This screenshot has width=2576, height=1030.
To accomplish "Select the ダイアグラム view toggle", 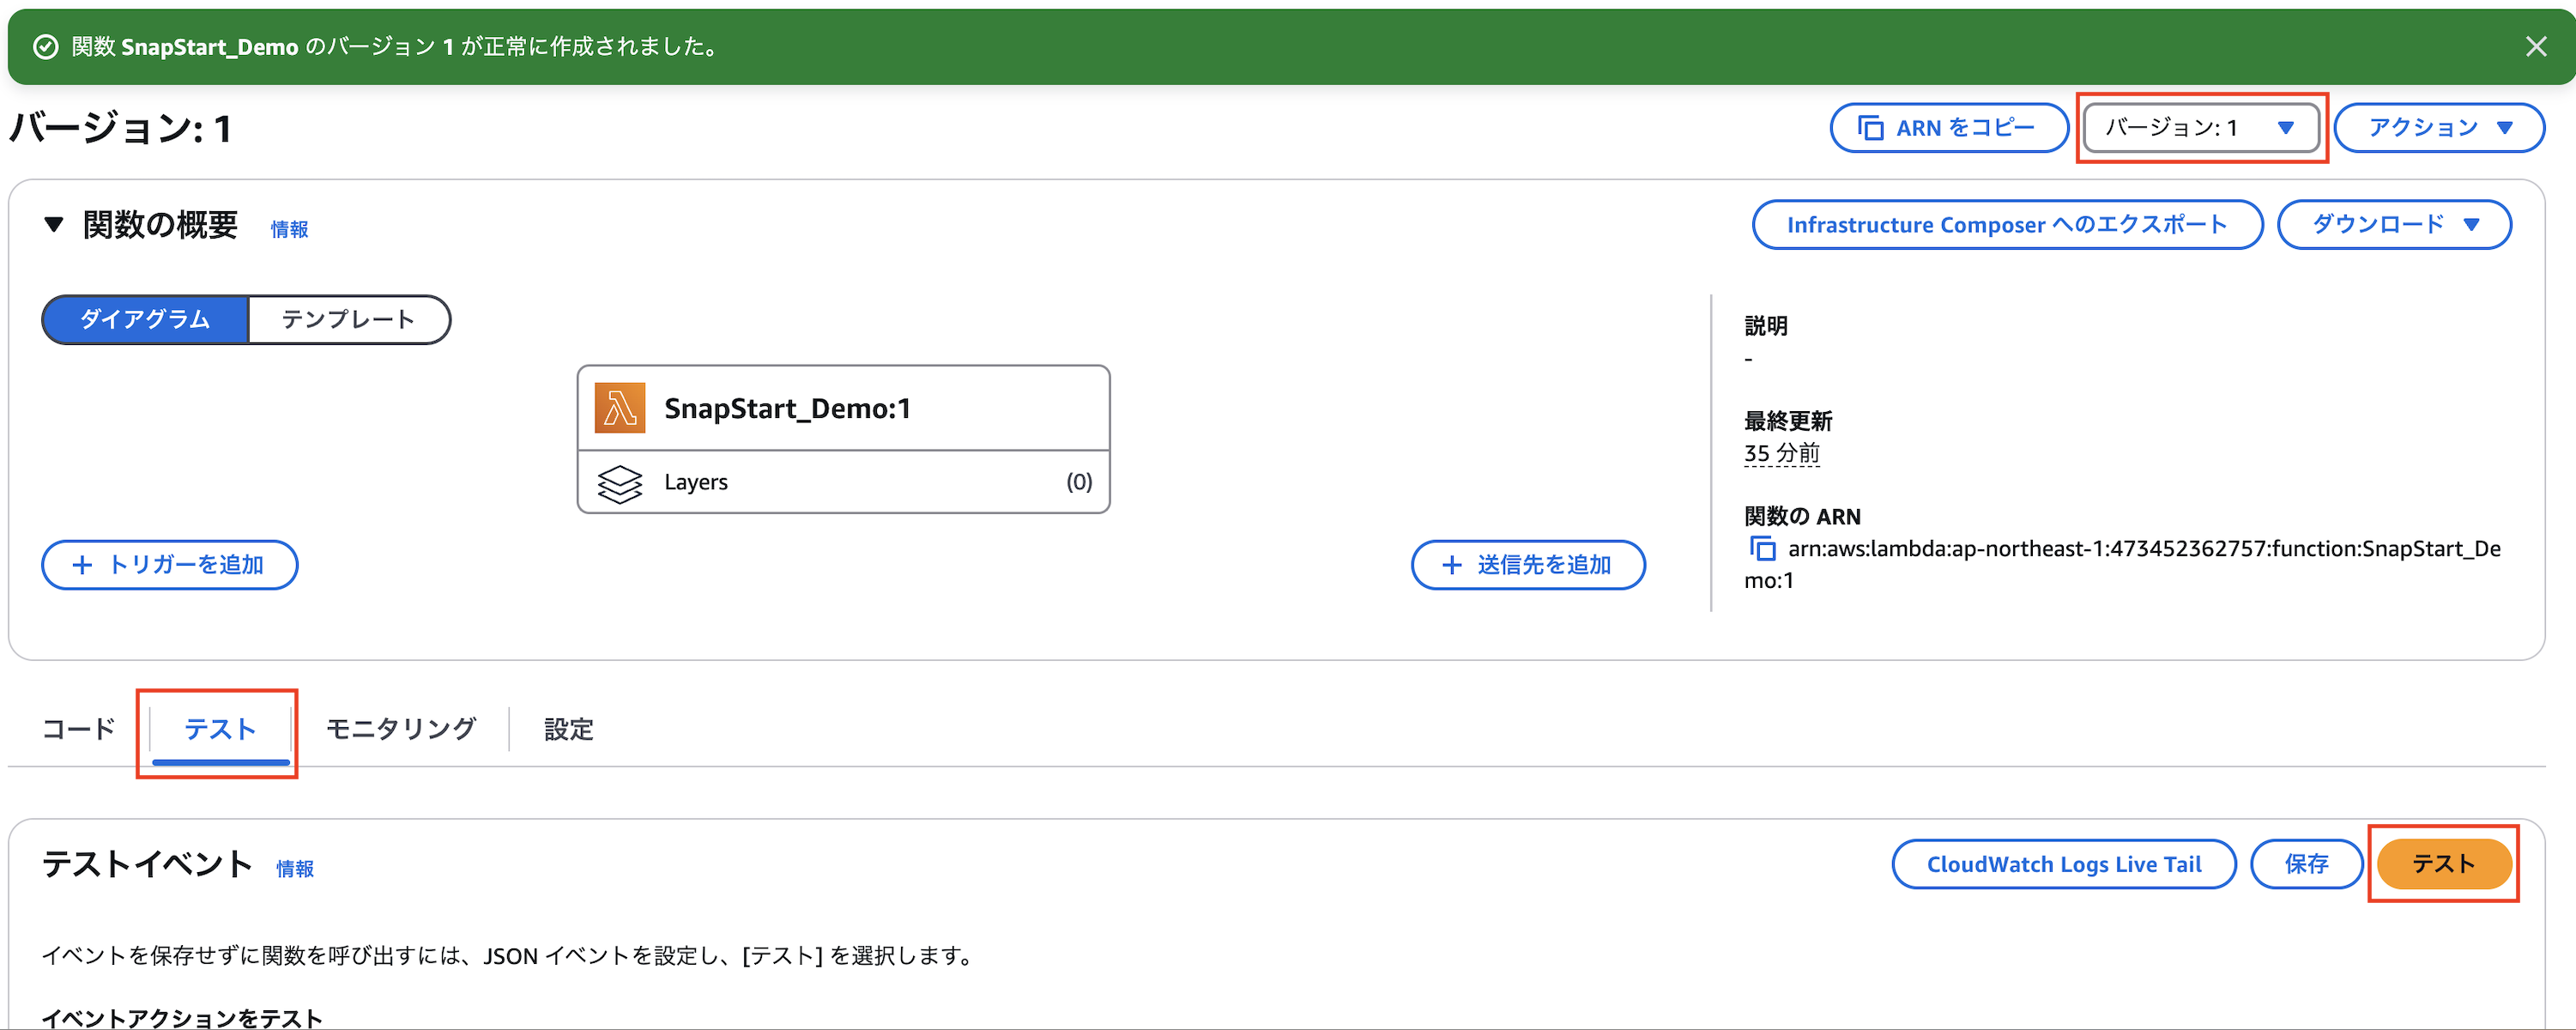I will [144, 320].
